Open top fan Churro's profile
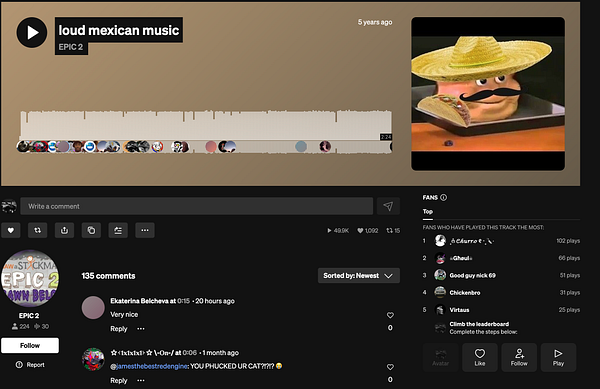The width and height of the screenshot is (600, 389). [x=471, y=241]
